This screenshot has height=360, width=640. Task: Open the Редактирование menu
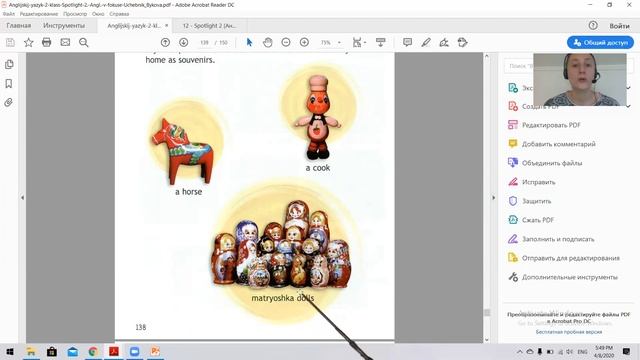pos(39,14)
